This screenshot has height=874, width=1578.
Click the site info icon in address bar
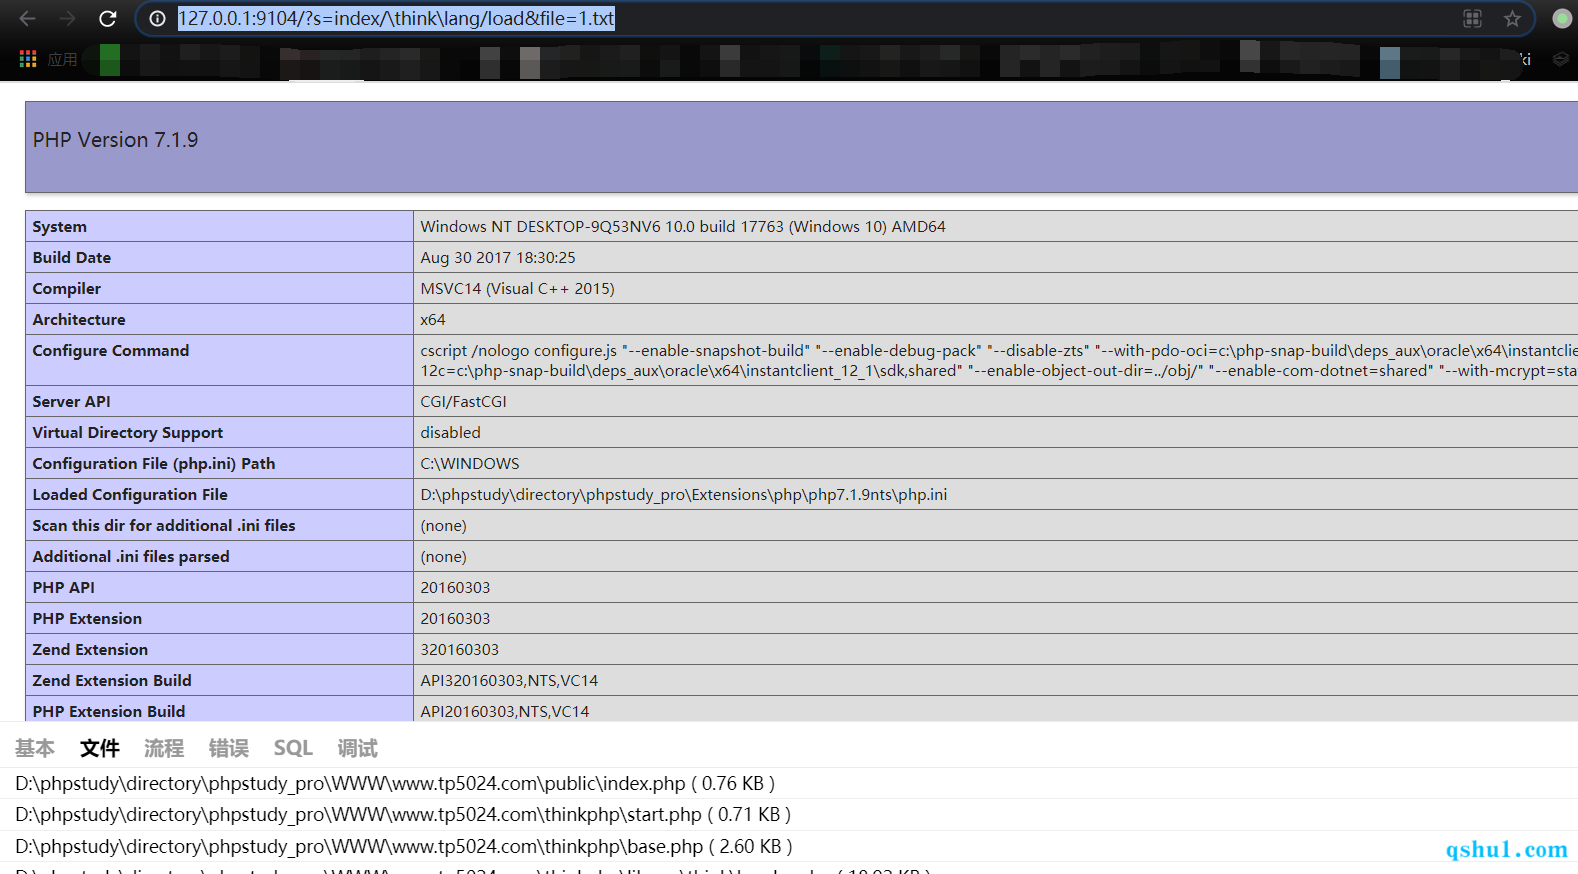157,18
